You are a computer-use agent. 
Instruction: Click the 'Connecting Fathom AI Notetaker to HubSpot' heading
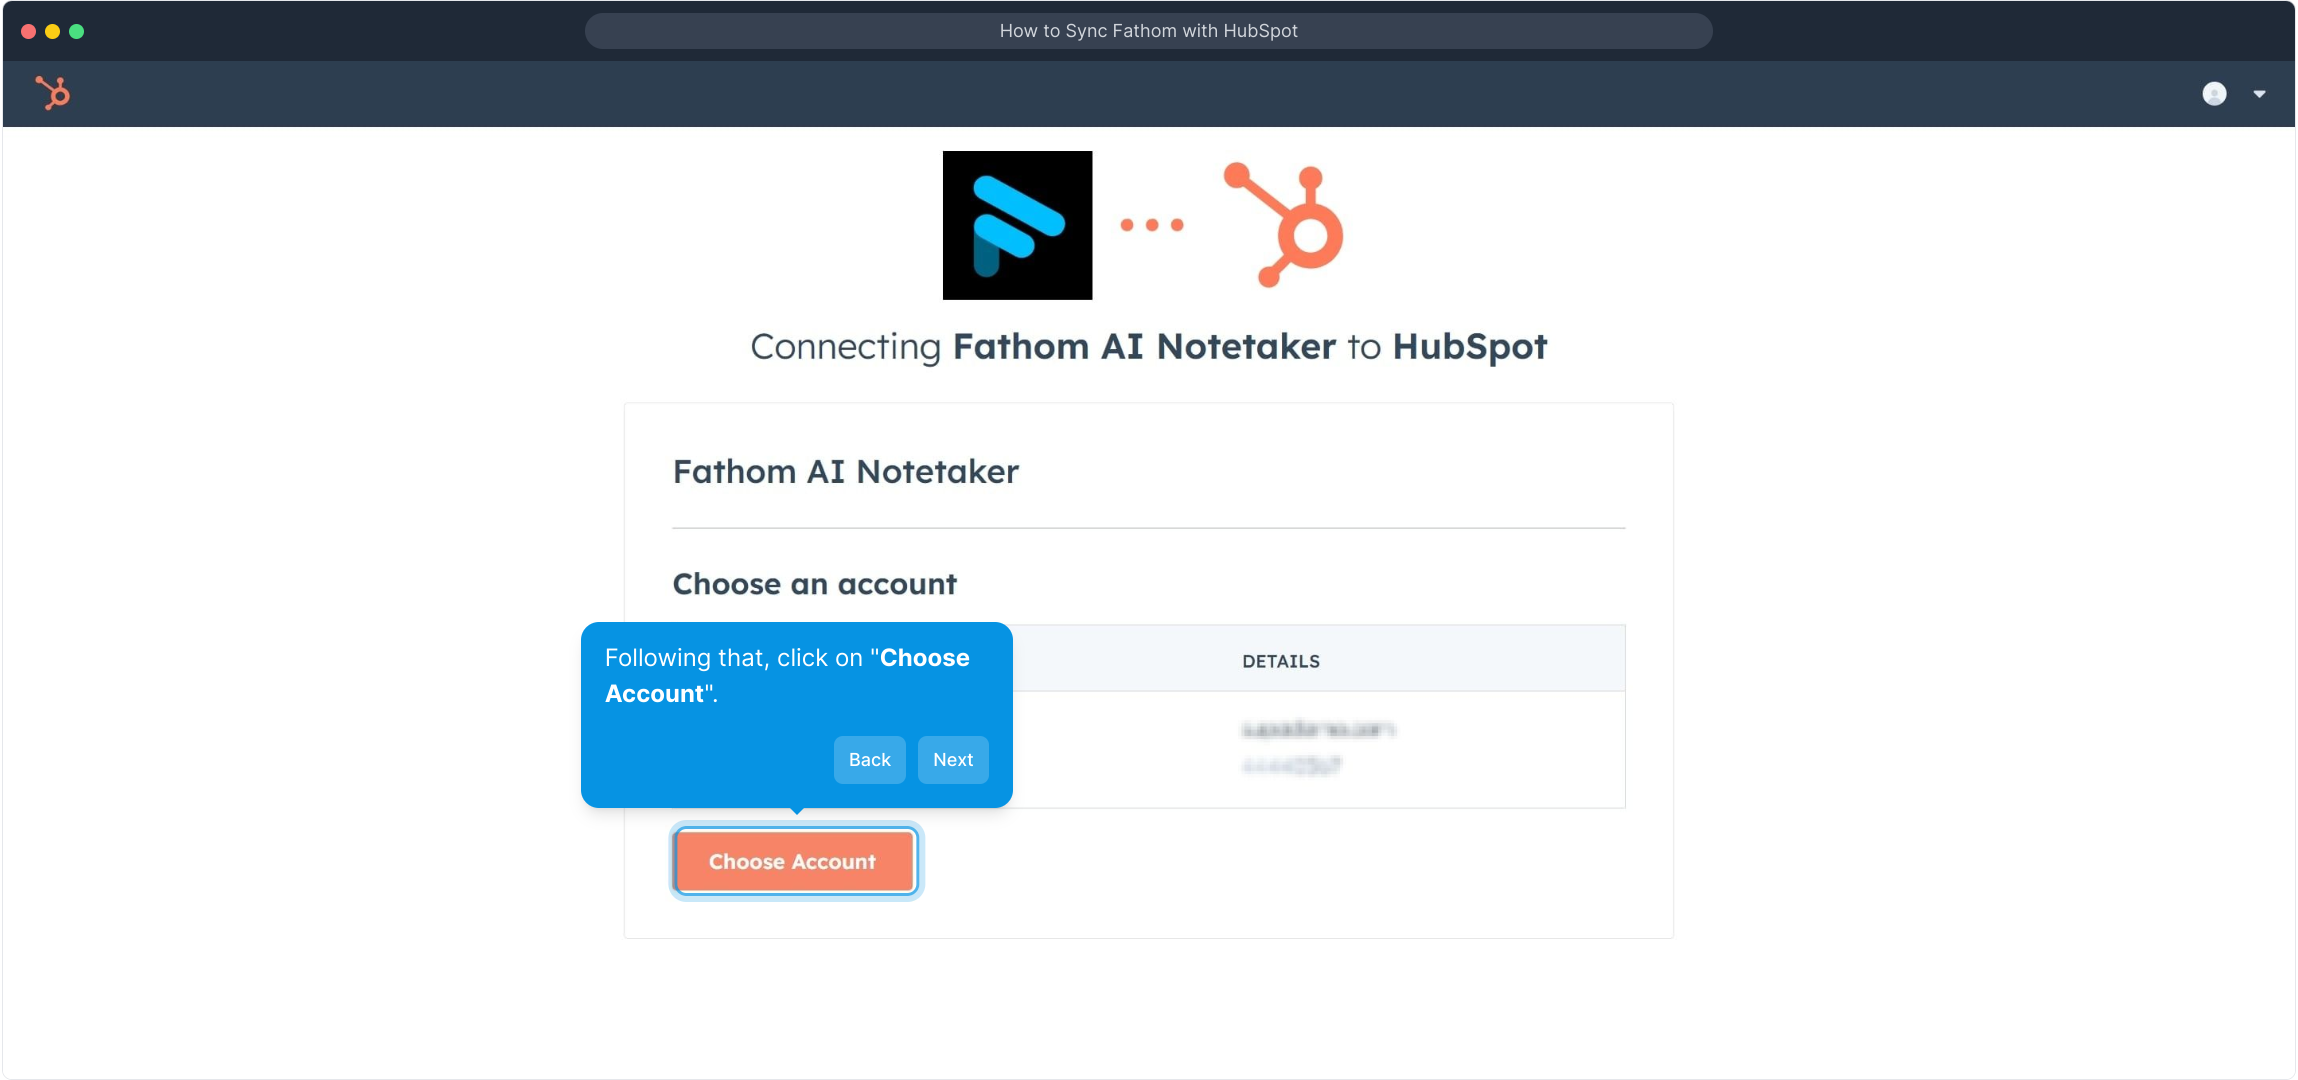[x=1148, y=347]
